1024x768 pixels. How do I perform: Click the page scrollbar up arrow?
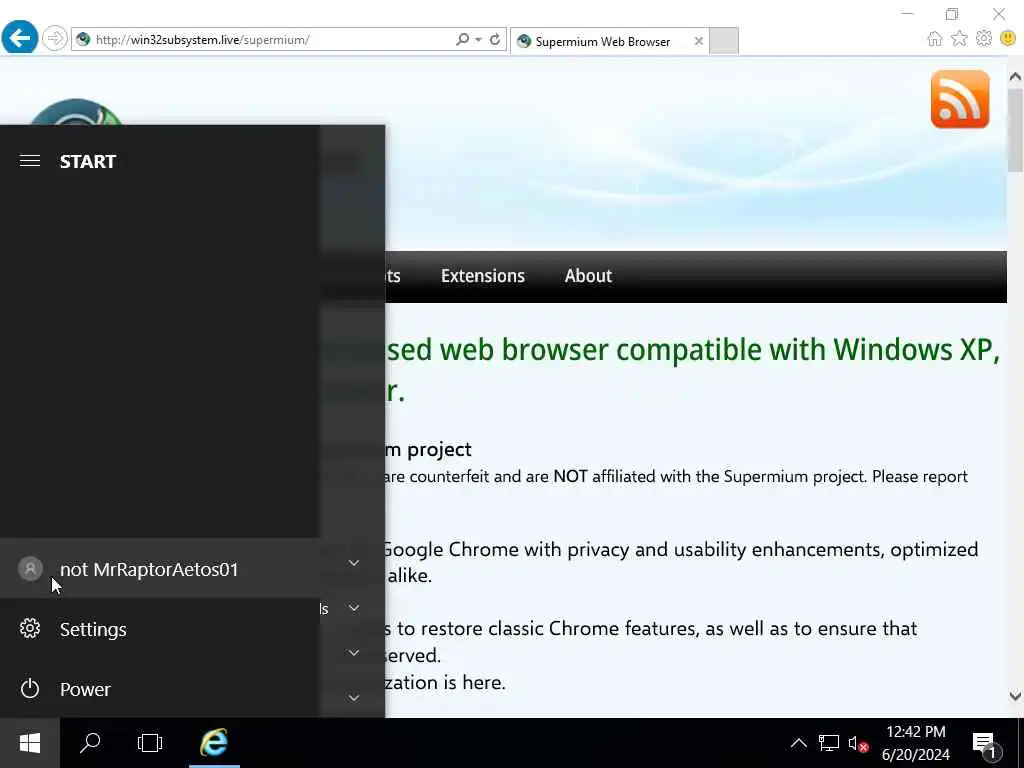coord(1015,76)
